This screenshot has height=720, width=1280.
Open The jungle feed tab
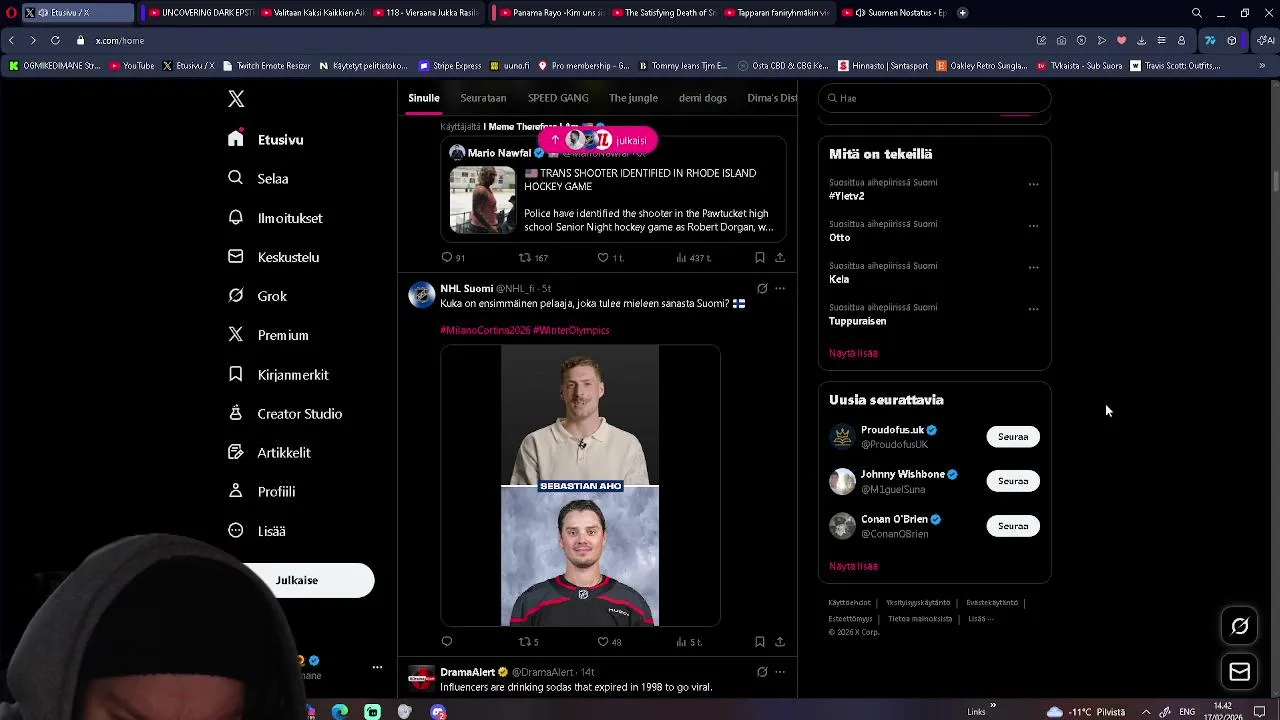633,98
